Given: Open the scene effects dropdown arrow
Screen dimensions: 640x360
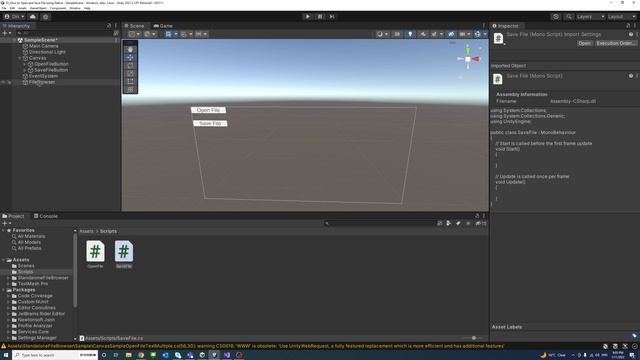Looking at the screenshot, I should [x=441, y=34].
